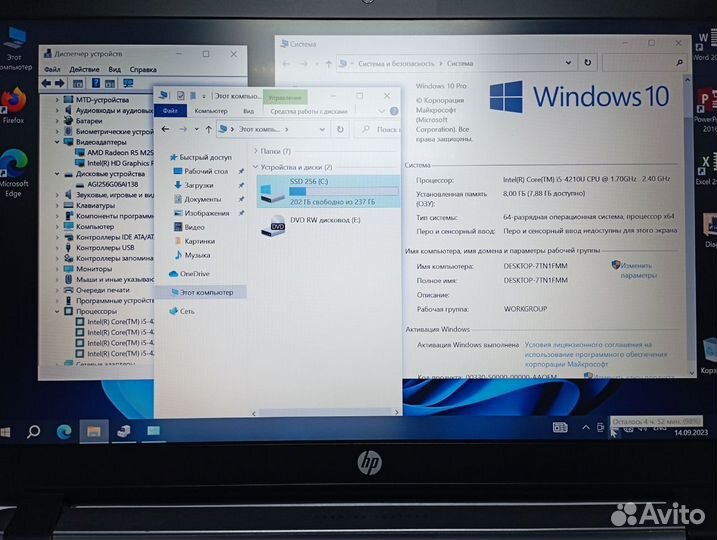717x540 pixels.
Task: Collapse the Процессоры node
Action: point(57,311)
